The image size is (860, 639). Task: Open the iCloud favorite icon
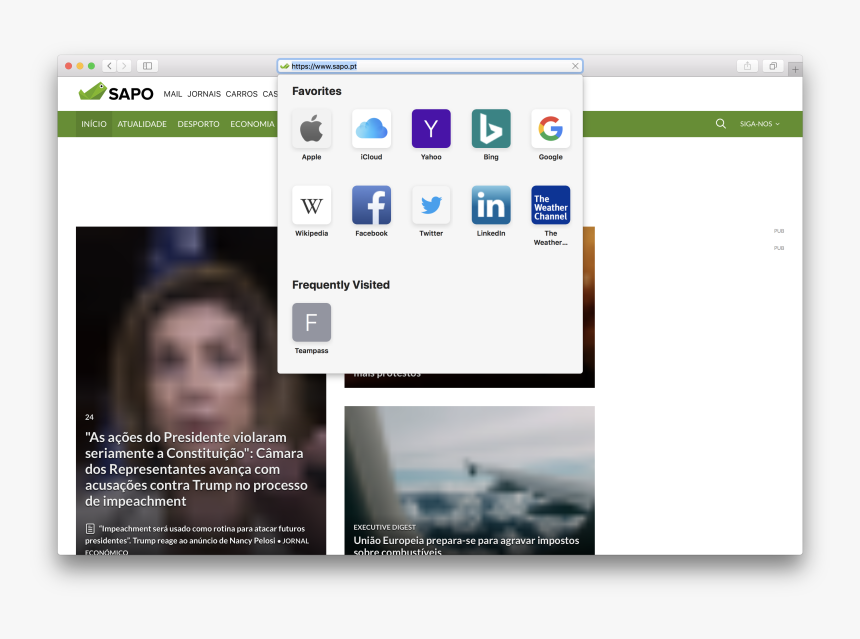[x=371, y=129]
